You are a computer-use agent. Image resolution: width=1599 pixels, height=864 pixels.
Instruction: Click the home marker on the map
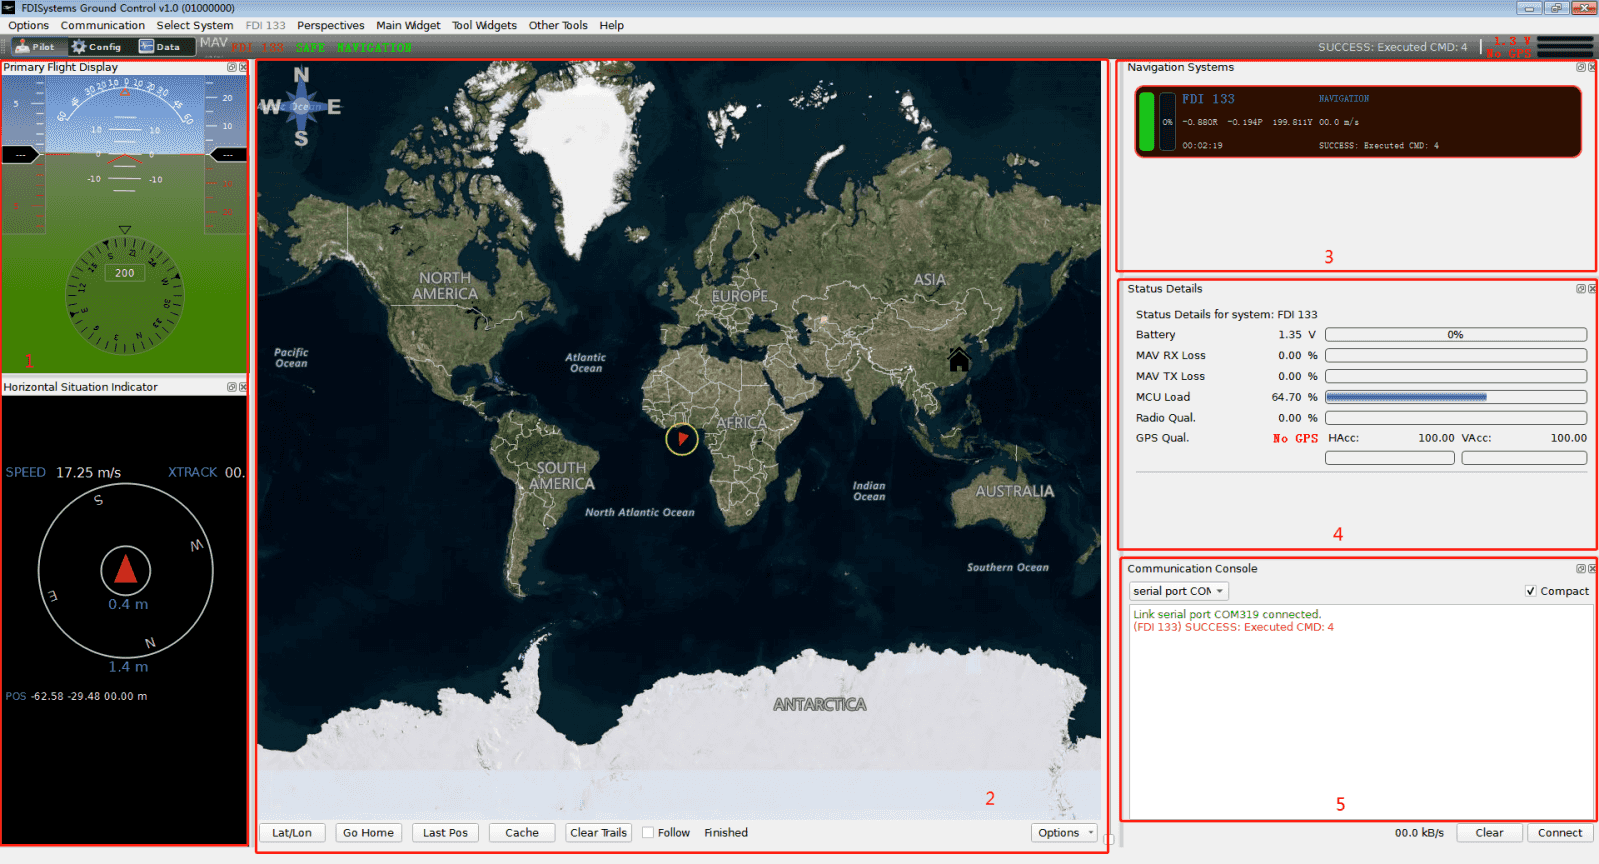pos(959,359)
